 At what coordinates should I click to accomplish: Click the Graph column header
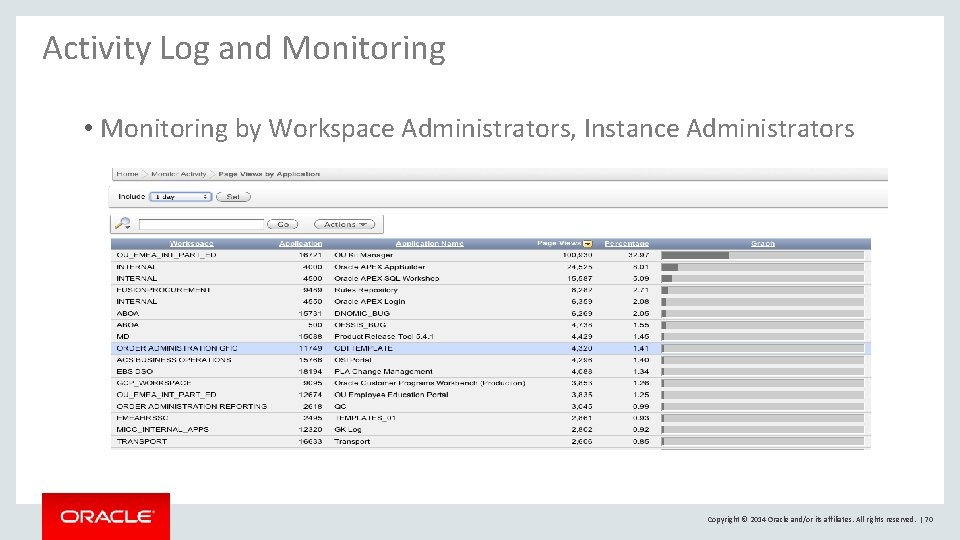pyautogui.click(x=763, y=244)
